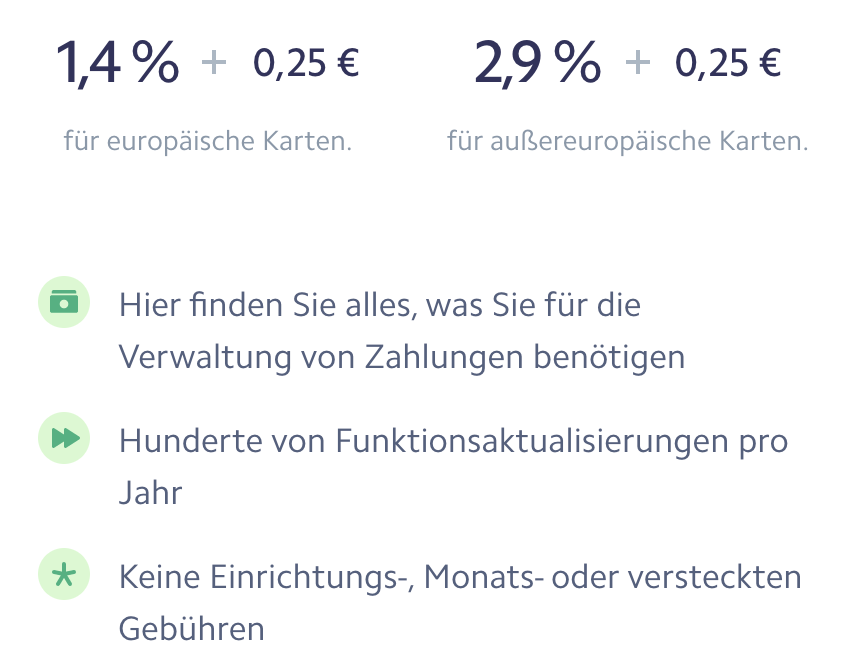Click the word "Jahr"
Screen dimensions: 864x670
coord(150,493)
